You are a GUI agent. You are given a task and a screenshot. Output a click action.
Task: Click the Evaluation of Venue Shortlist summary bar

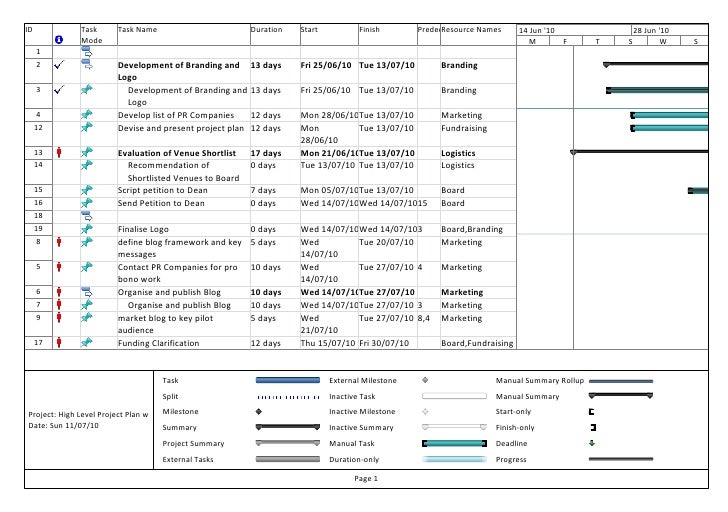tap(639, 152)
